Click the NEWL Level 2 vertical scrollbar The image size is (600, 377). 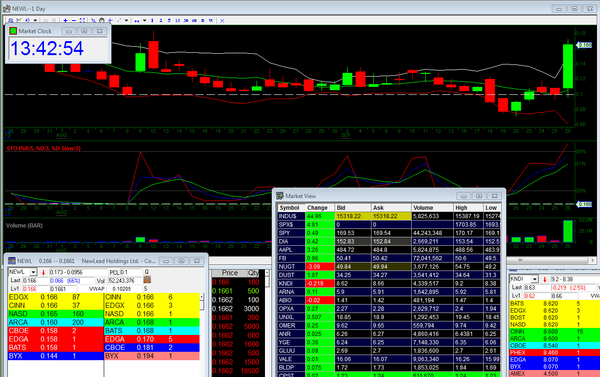(x=202, y=302)
